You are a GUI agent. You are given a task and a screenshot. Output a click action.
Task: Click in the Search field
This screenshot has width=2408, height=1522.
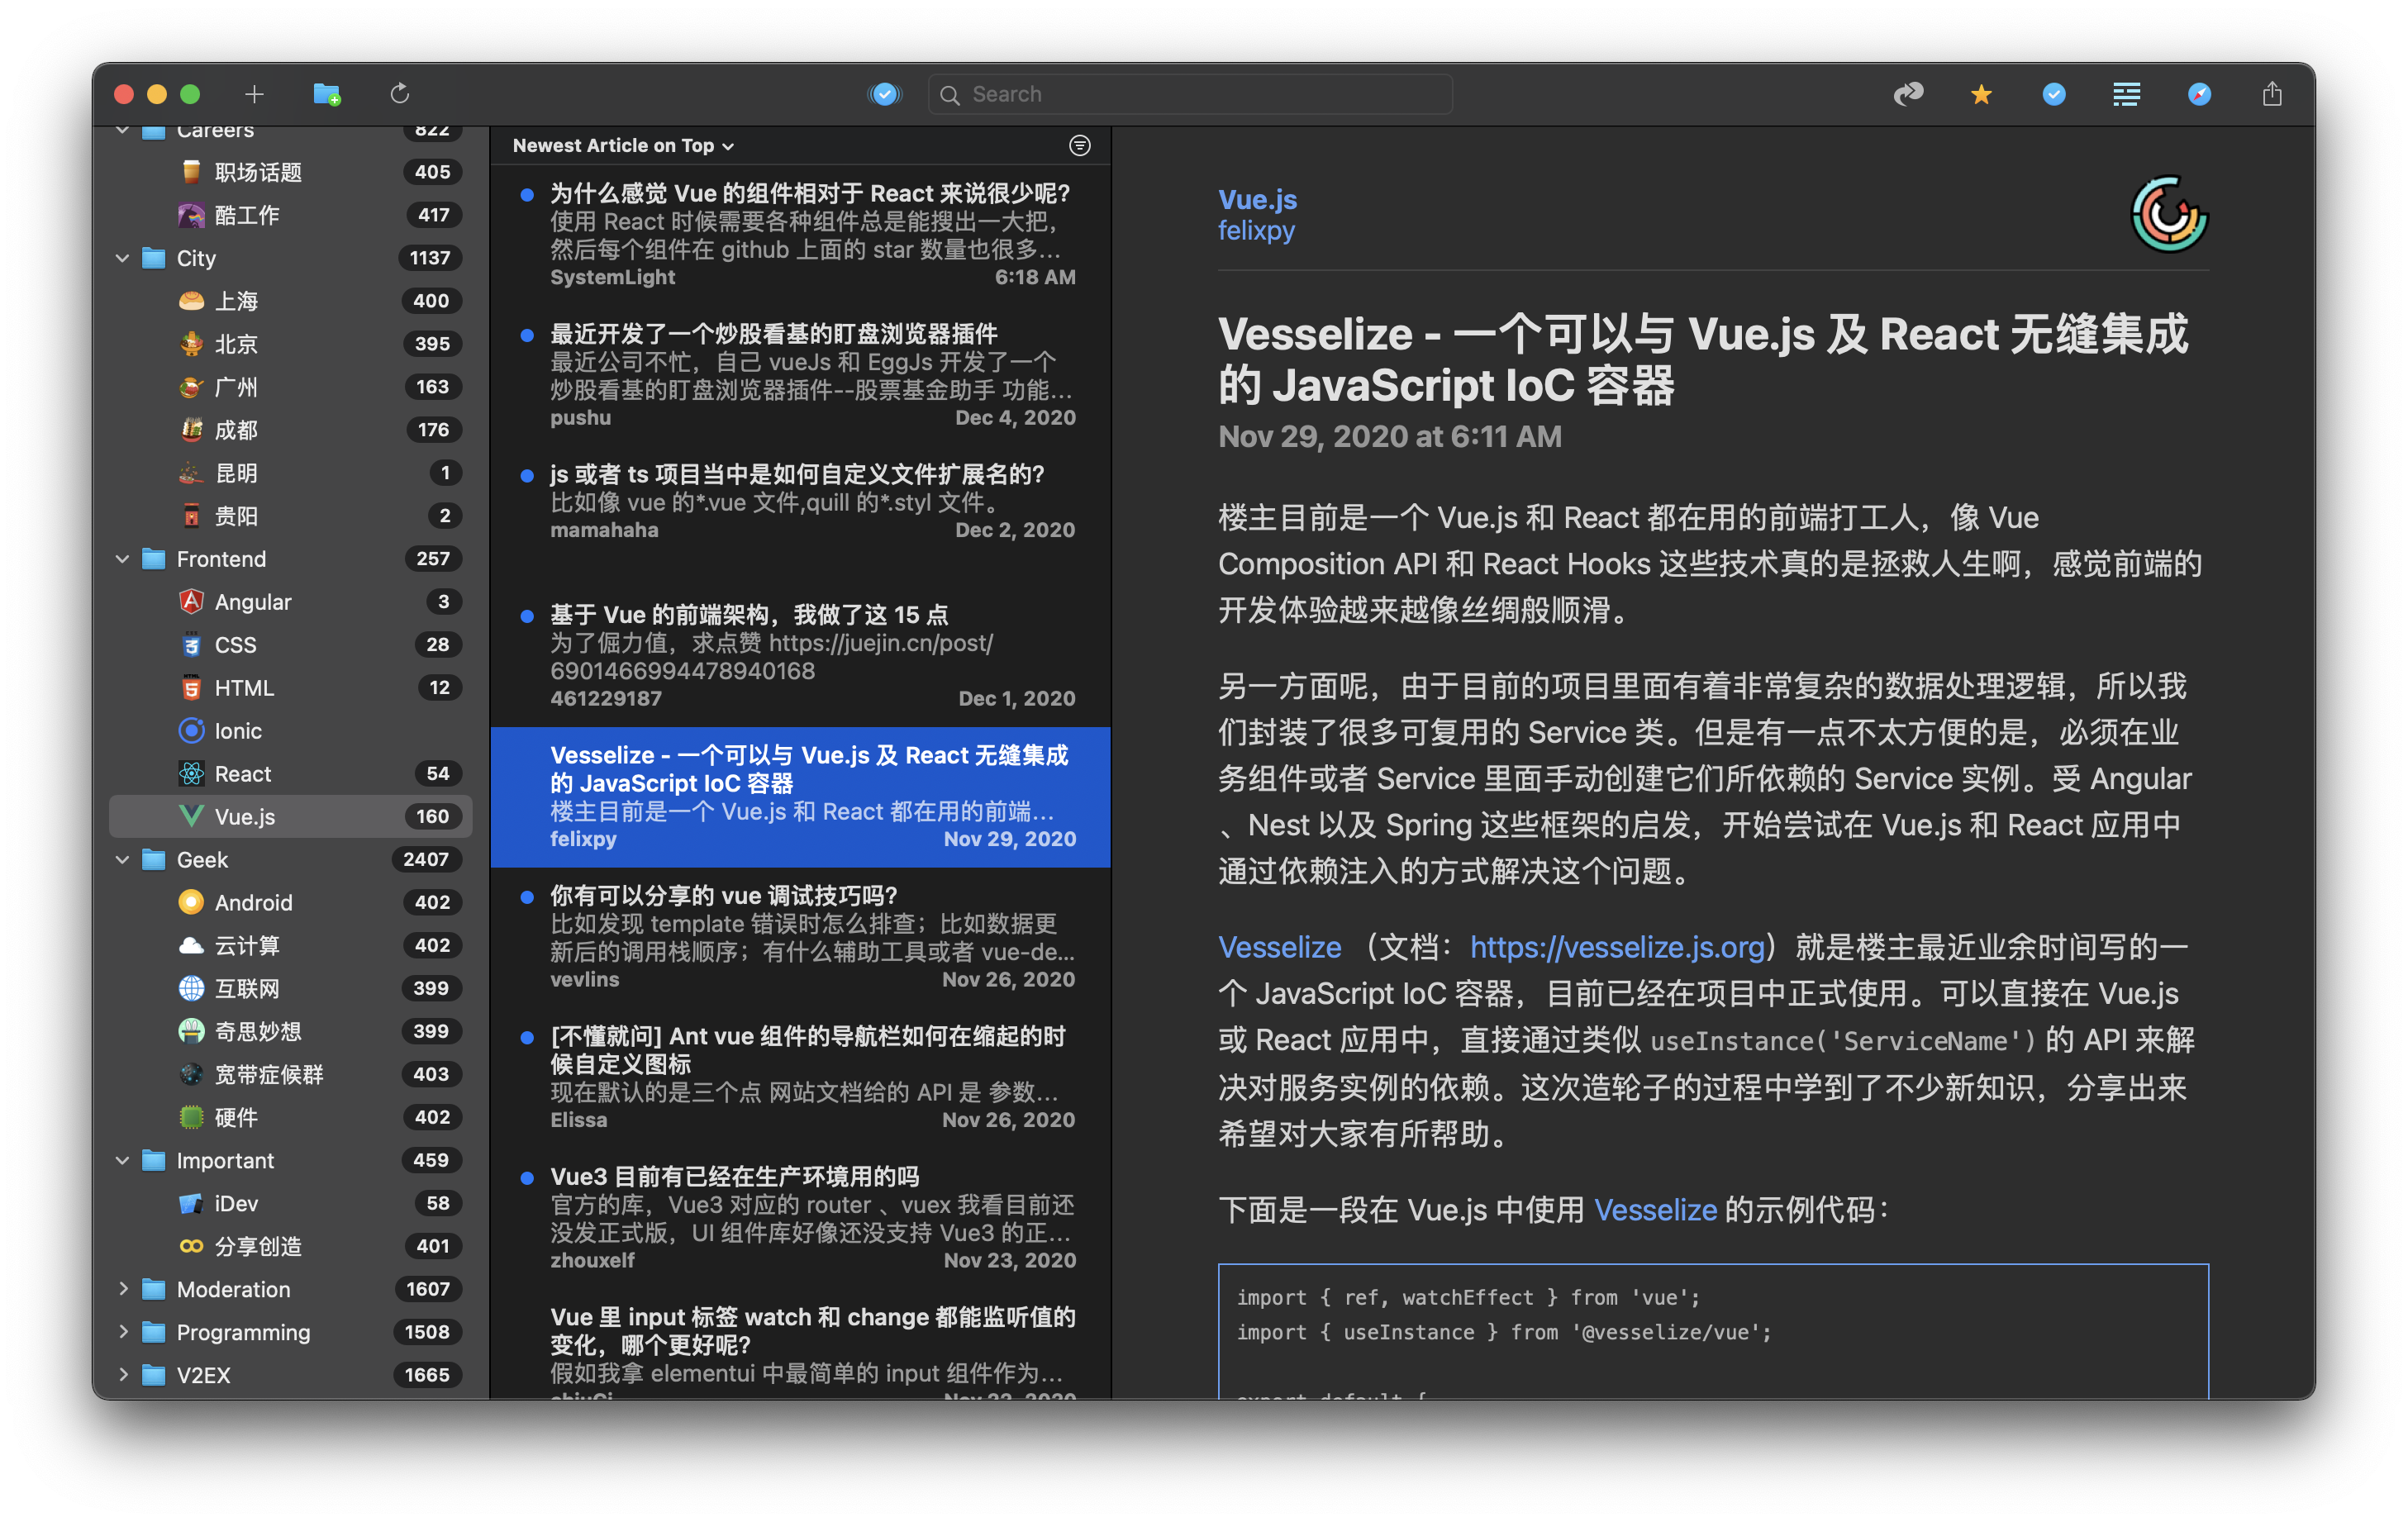click(1190, 94)
